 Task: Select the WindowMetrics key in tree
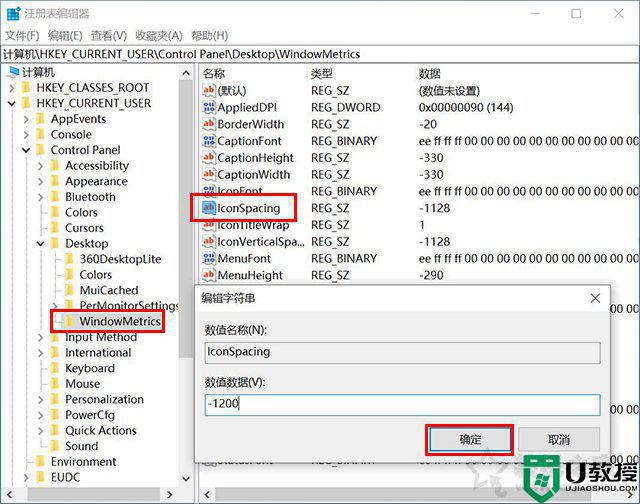[120, 321]
